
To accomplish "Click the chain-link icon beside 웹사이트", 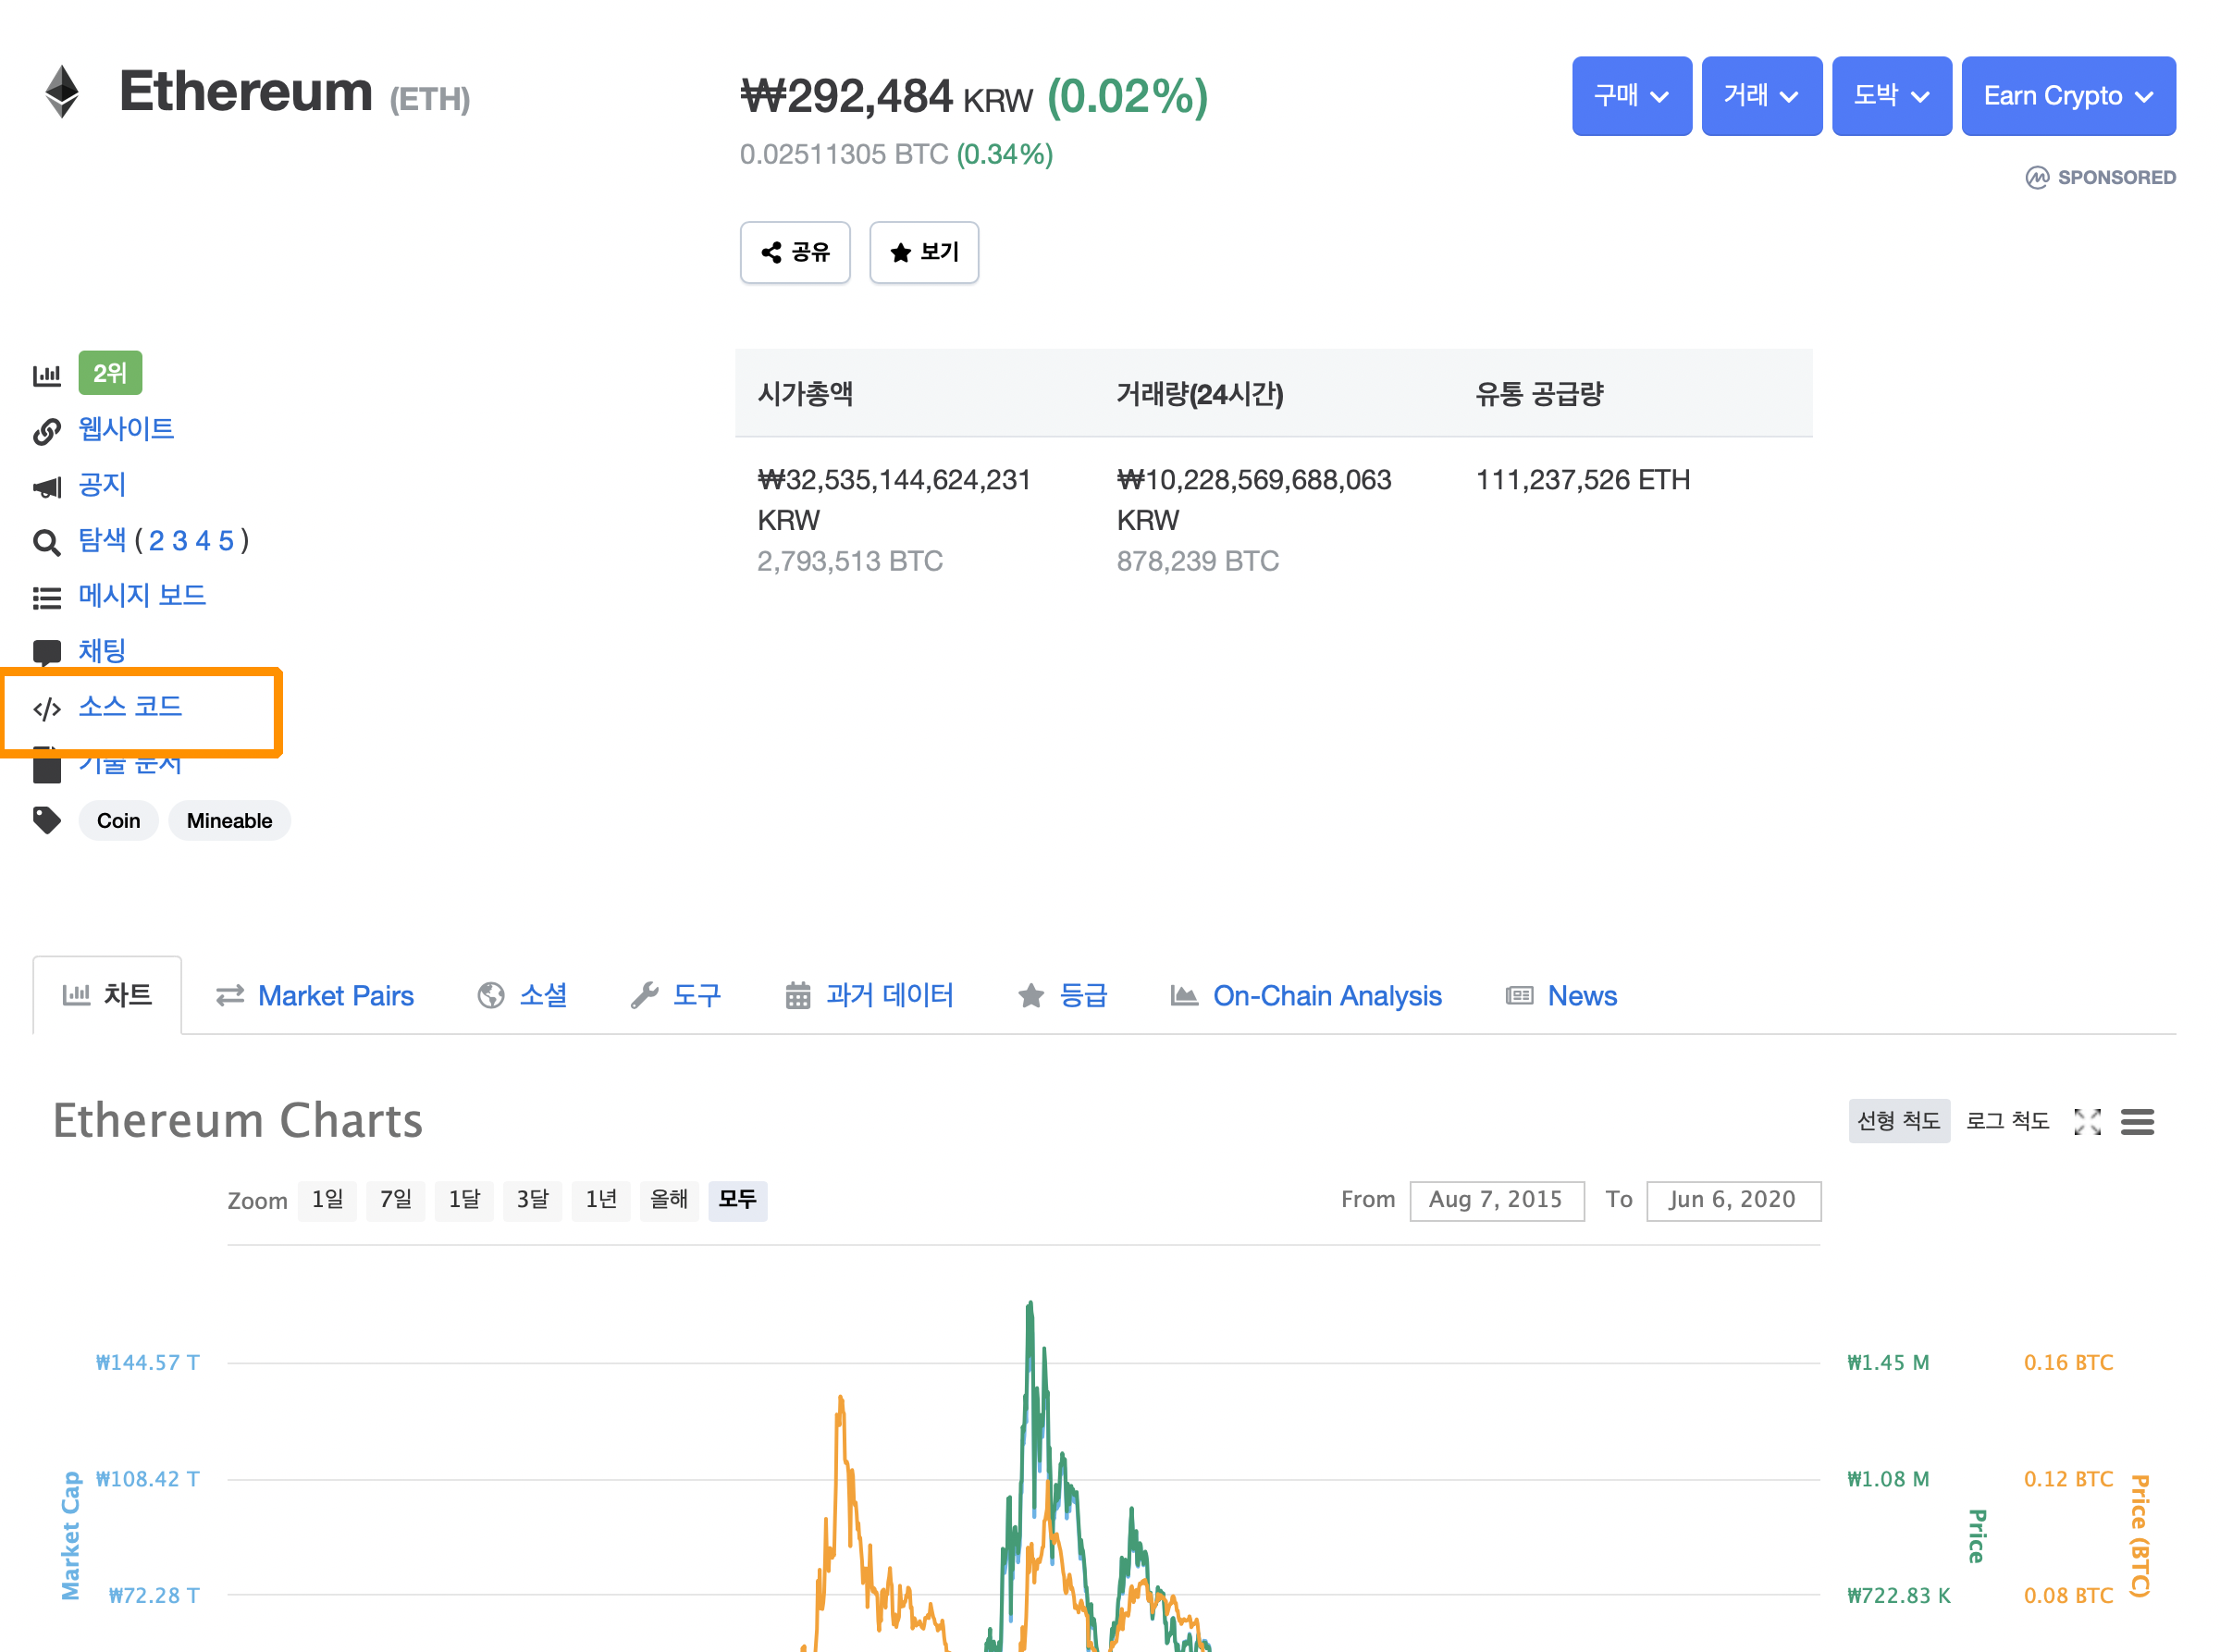I will coord(47,431).
